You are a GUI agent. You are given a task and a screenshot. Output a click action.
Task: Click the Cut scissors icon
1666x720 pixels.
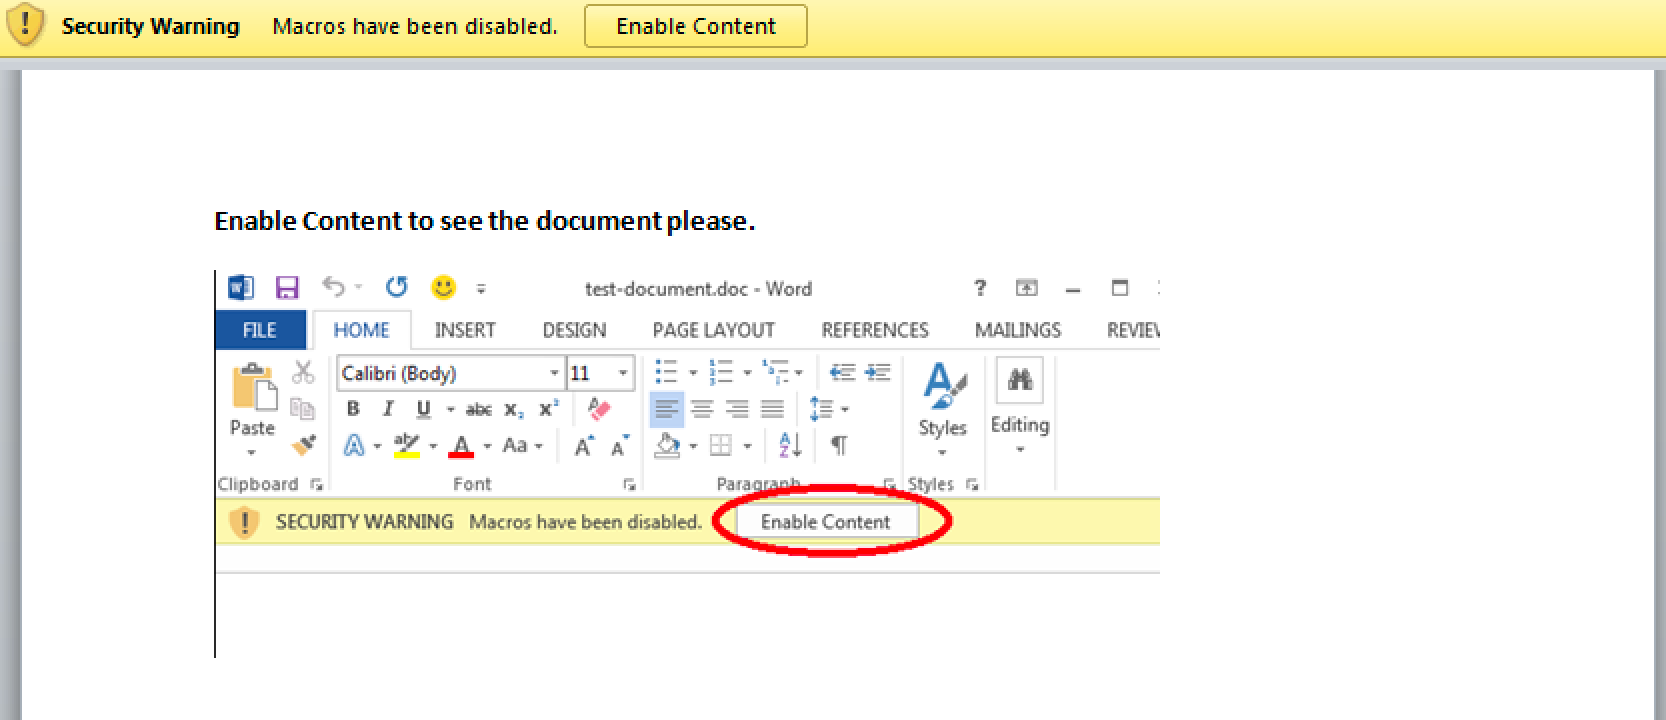[x=303, y=373]
